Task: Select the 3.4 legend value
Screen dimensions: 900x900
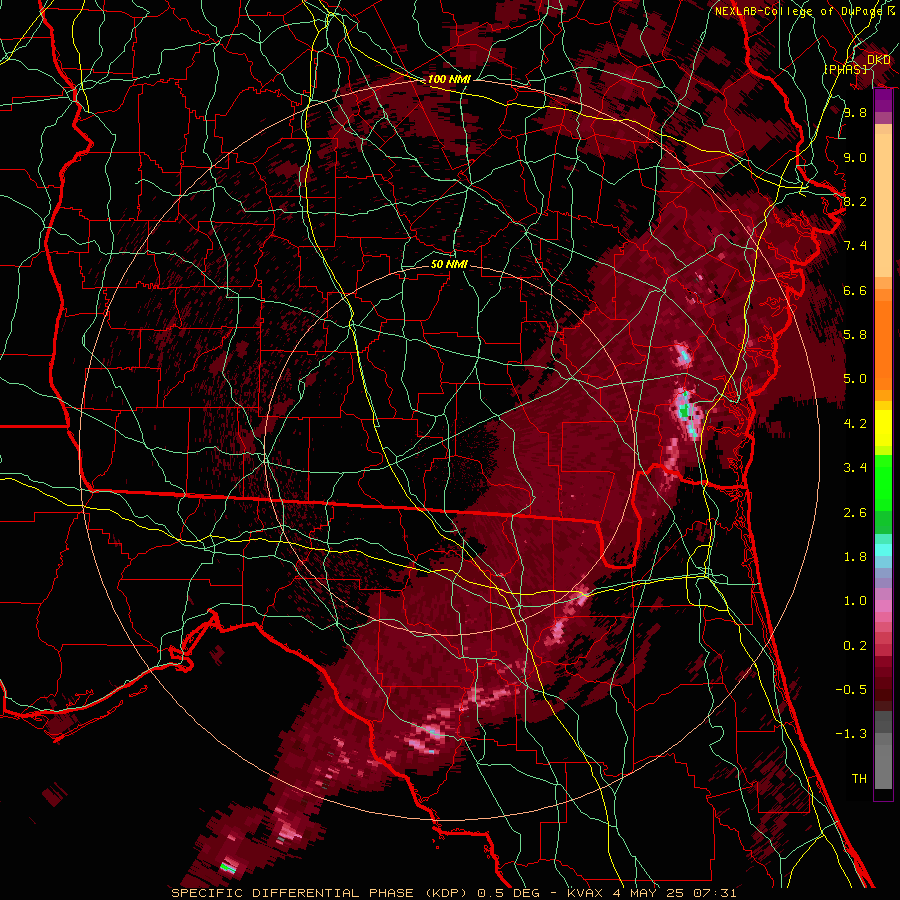Action: [x=855, y=468]
